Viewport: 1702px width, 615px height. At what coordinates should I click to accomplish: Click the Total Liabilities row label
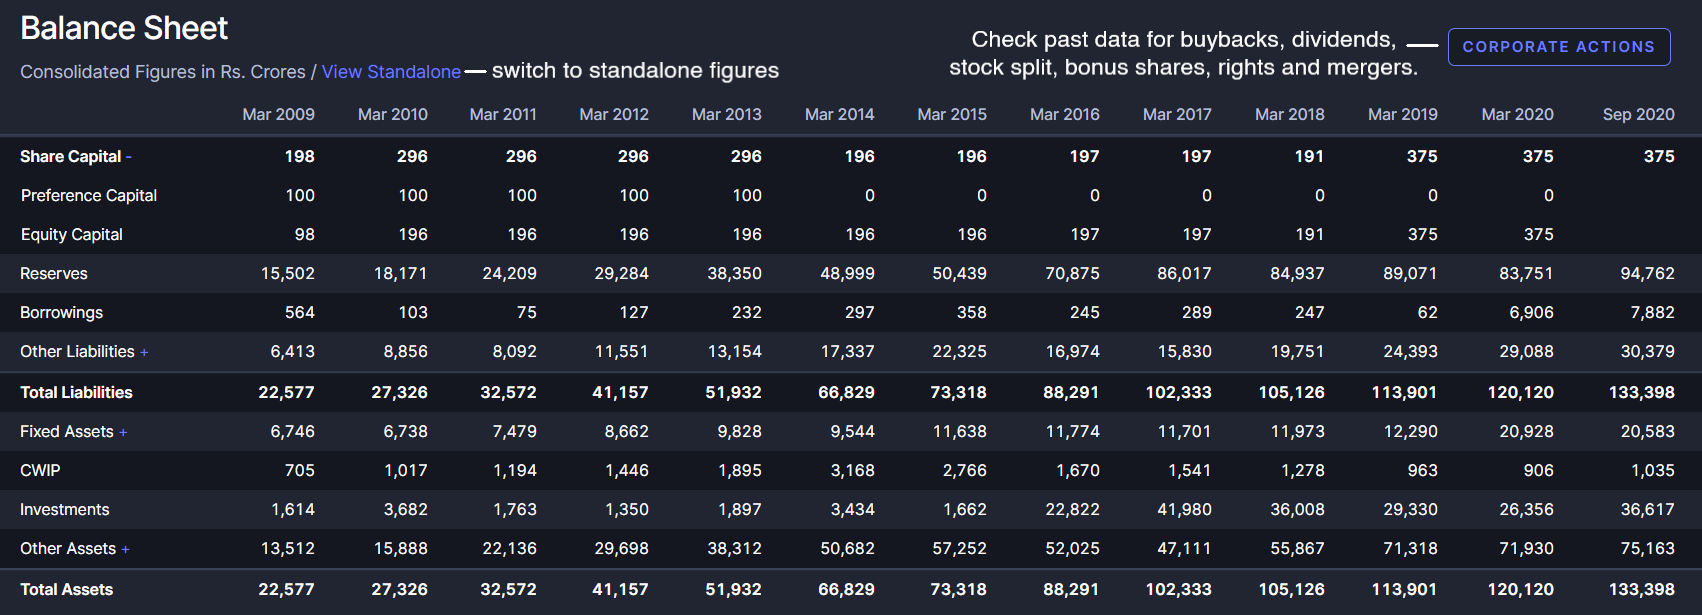point(76,392)
